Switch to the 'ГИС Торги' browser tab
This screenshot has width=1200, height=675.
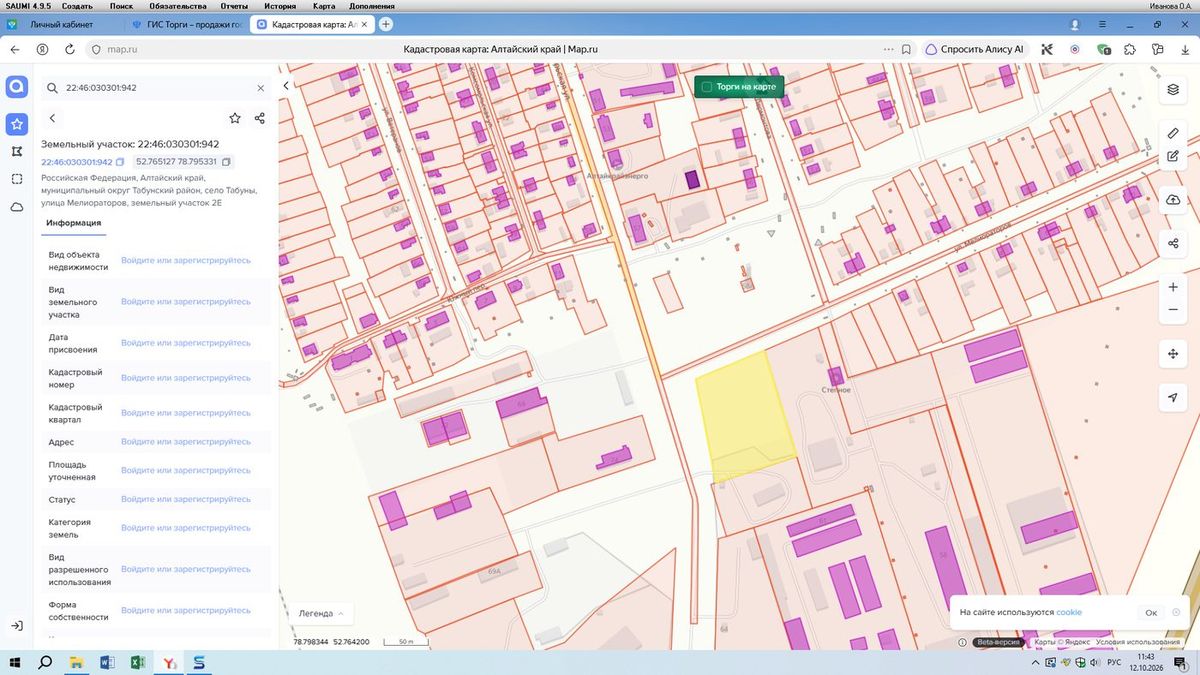187,24
